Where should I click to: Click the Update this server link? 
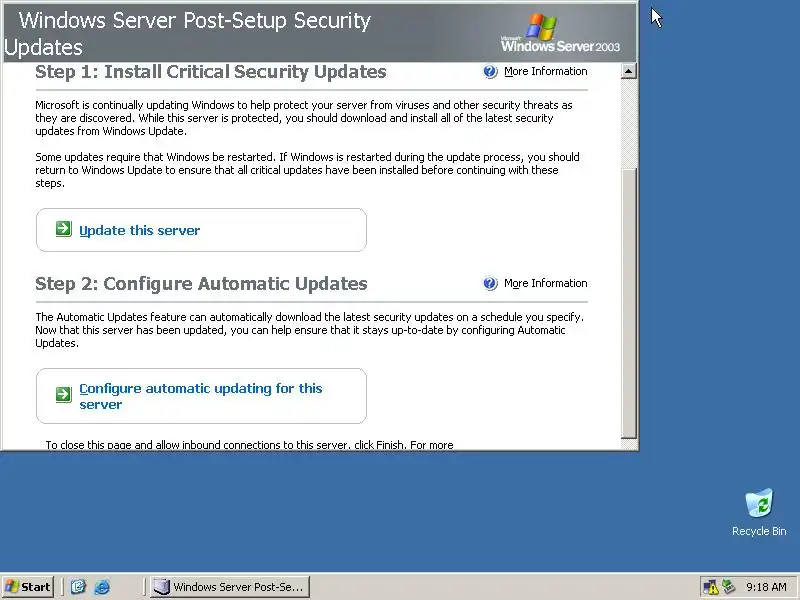click(139, 231)
